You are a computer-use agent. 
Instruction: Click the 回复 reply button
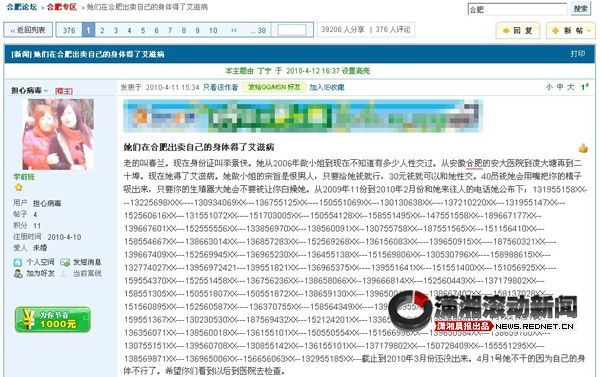coord(518,31)
